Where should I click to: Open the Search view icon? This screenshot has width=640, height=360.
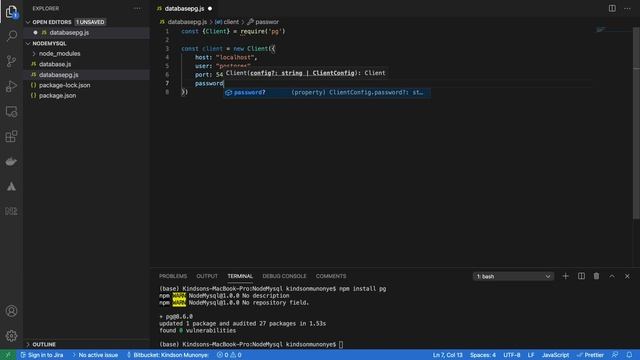(x=11, y=36)
